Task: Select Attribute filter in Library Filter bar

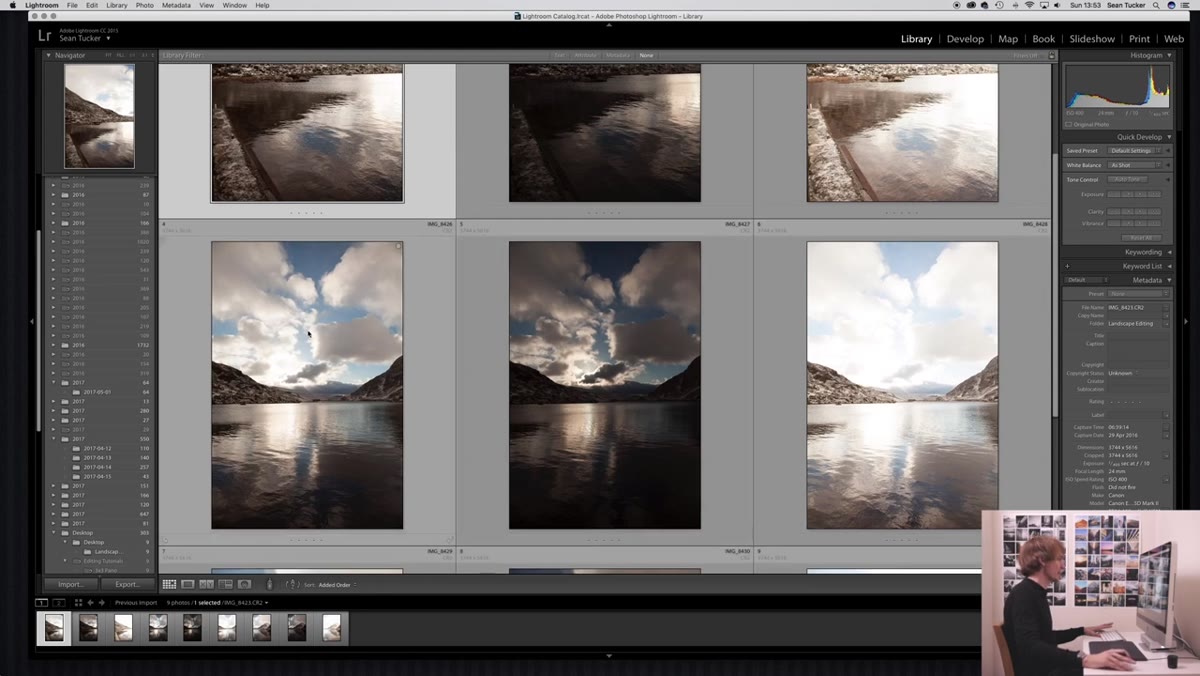Action: (586, 55)
